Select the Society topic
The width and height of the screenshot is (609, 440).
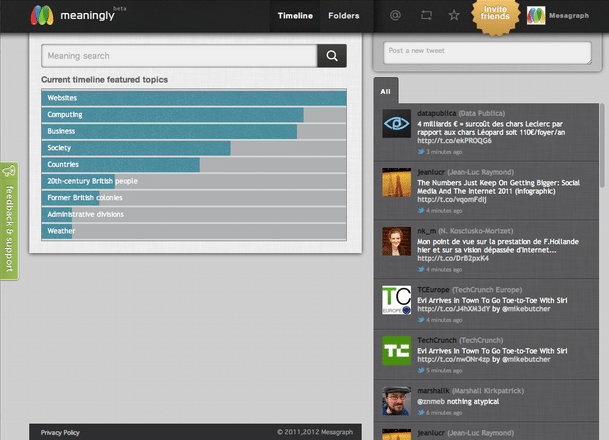pos(194,148)
